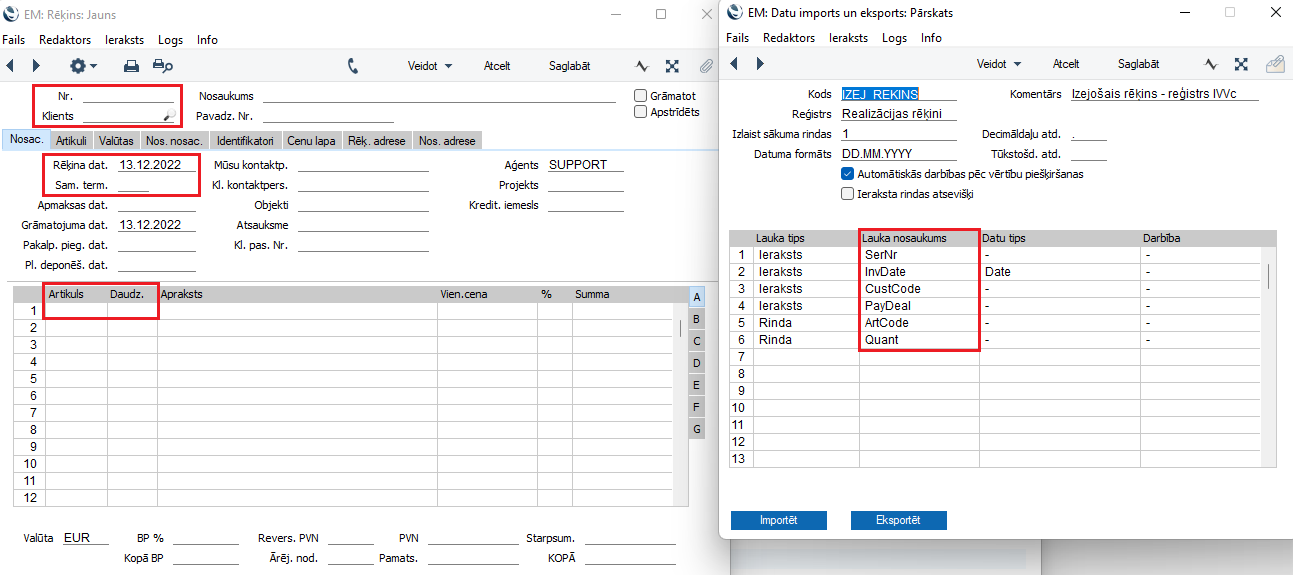Enable the Apstrīdēts checkbox

(x=641, y=112)
